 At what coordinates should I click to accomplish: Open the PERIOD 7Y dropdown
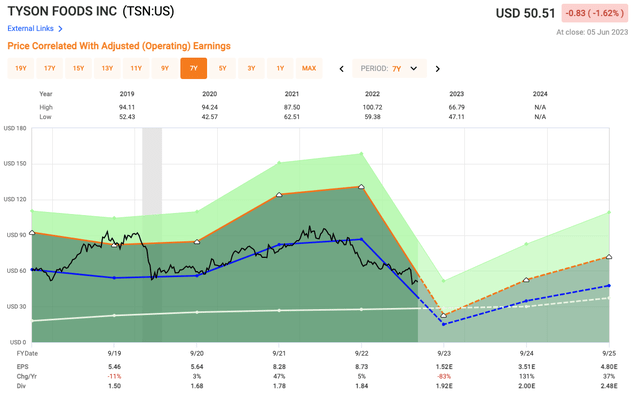[x=389, y=69]
